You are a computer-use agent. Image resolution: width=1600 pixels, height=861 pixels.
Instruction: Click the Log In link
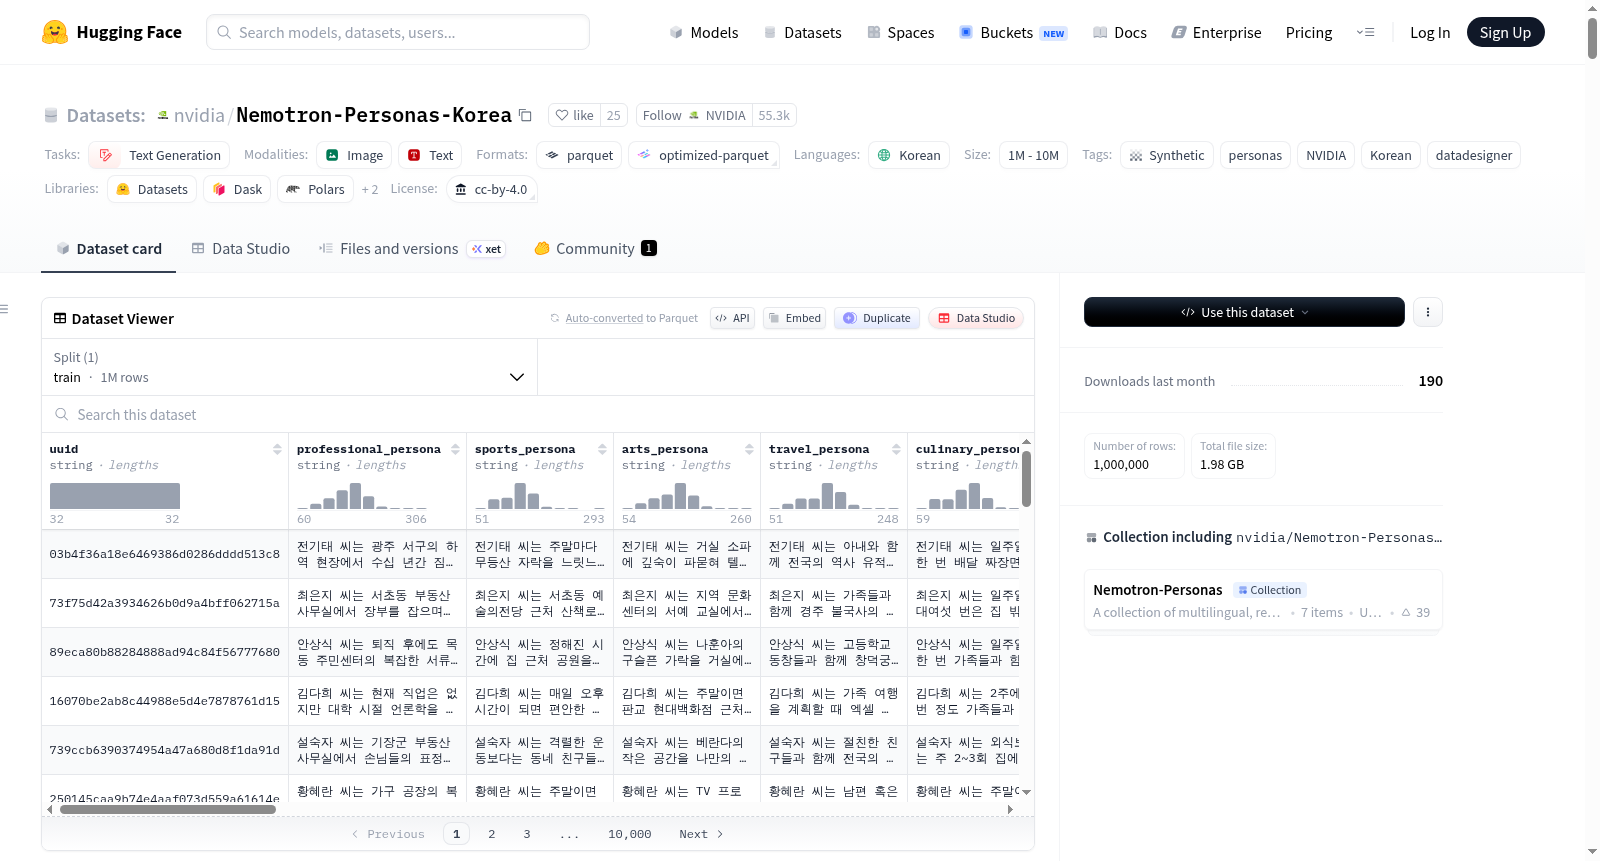[x=1430, y=32]
